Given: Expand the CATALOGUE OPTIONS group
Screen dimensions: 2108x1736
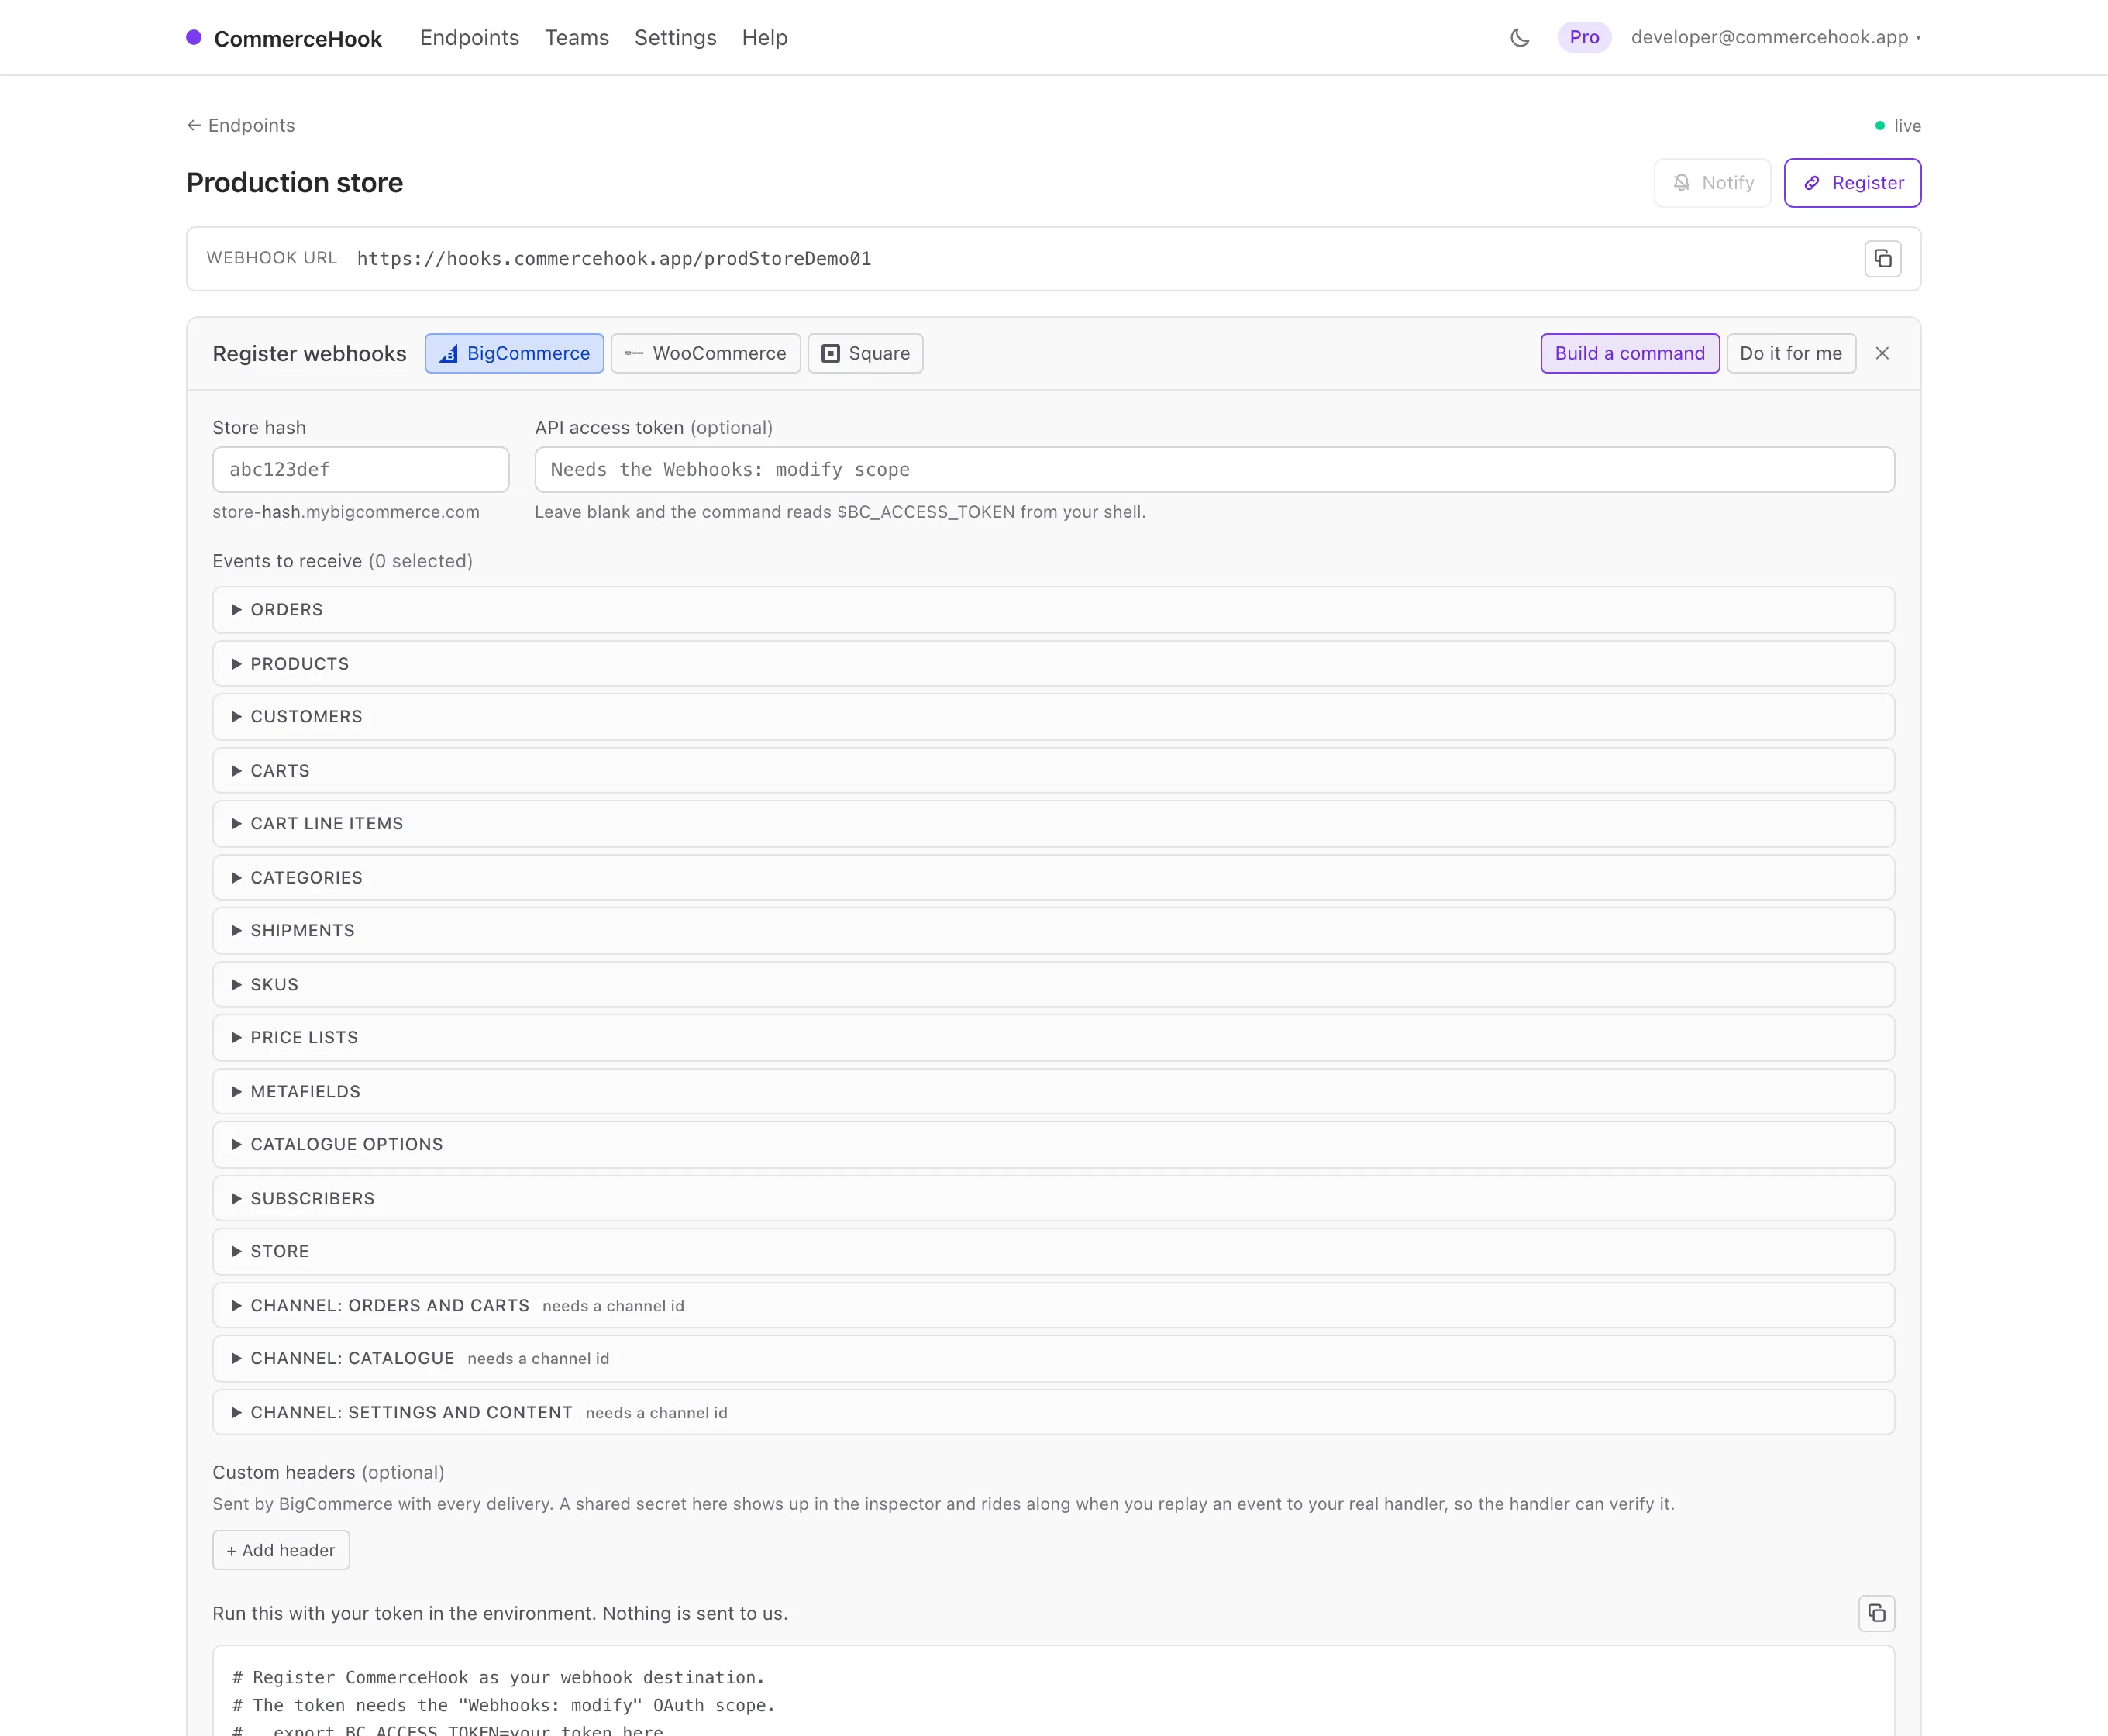Looking at the screenshot, I should point(1053,1144).
